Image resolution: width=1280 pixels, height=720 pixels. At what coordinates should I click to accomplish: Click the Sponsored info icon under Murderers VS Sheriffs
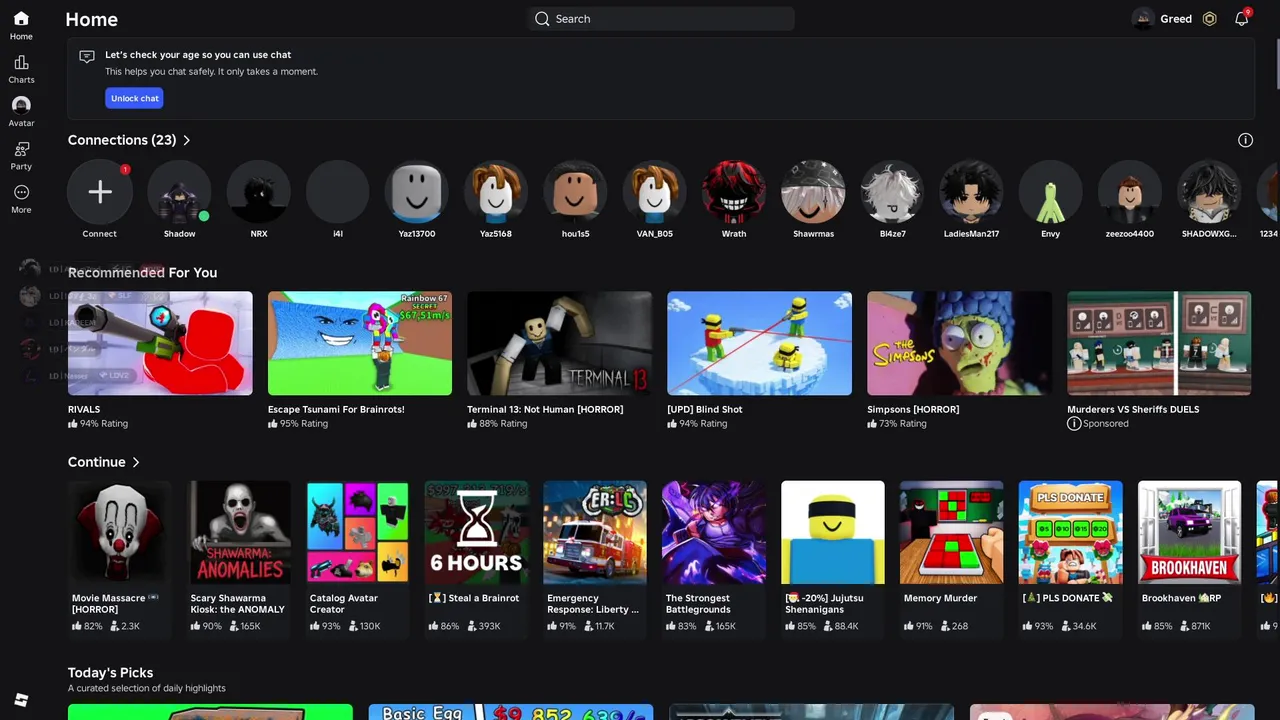point(1074,424)
